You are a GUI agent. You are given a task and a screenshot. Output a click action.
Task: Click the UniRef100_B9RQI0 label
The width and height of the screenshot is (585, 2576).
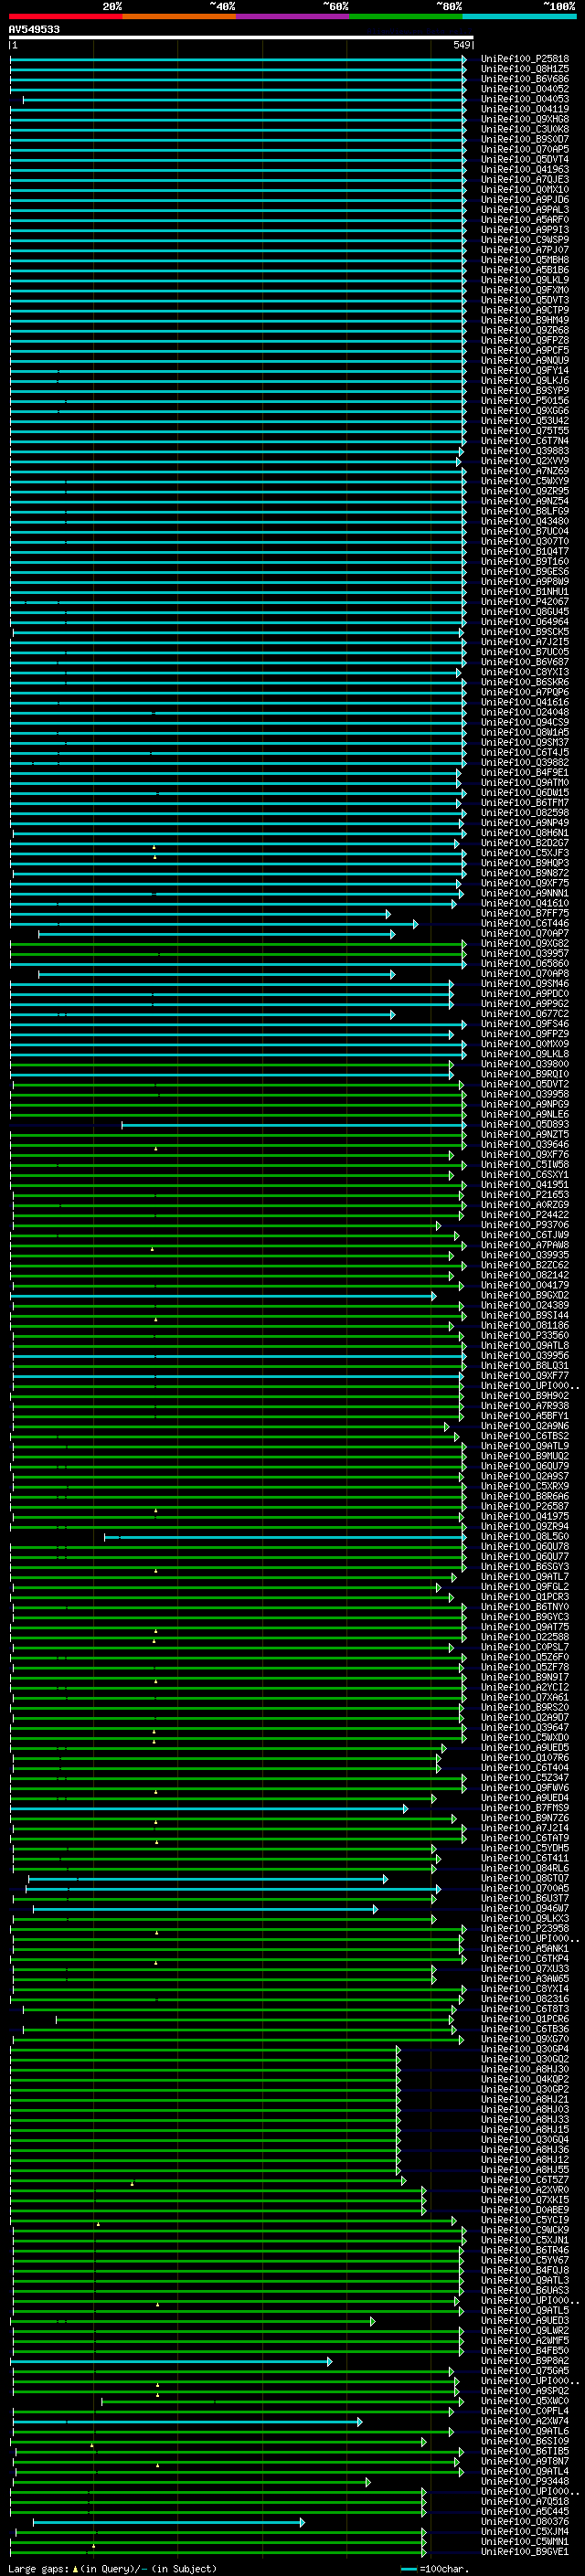[x=525, y=1074]
